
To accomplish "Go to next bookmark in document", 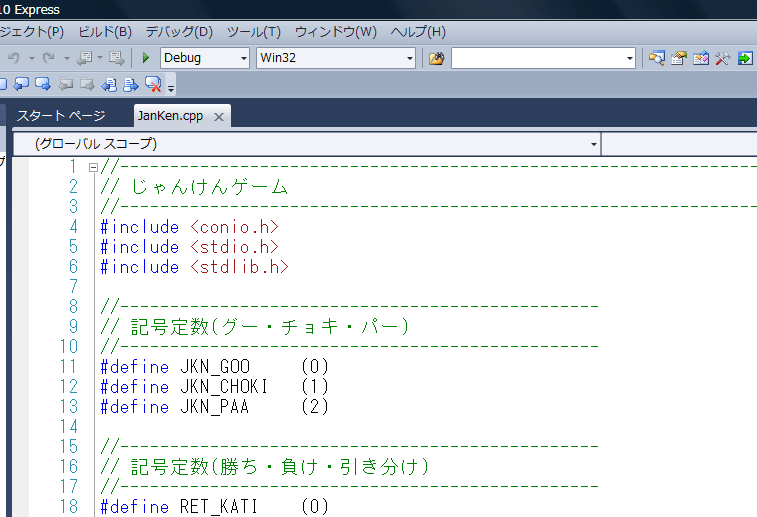I will (x=131, y=84).
